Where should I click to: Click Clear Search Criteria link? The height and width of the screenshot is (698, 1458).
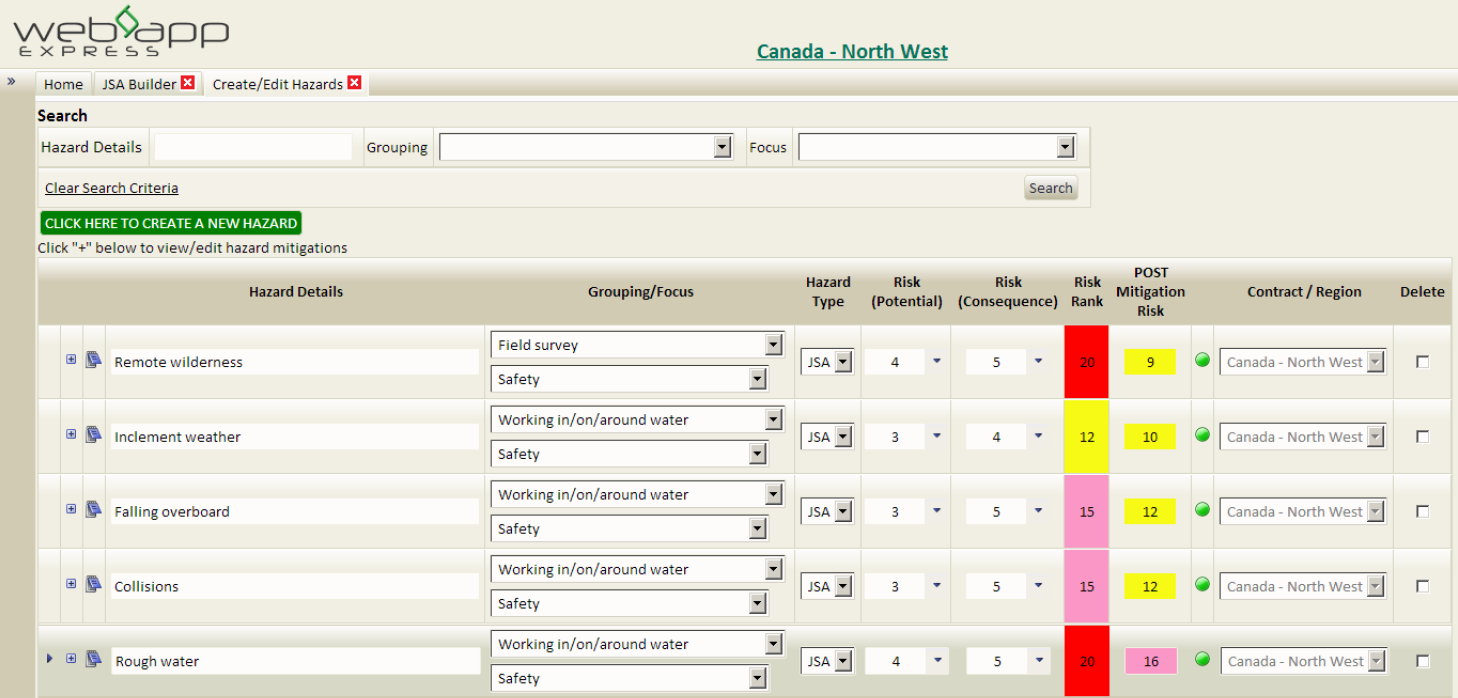click(112, 188)
